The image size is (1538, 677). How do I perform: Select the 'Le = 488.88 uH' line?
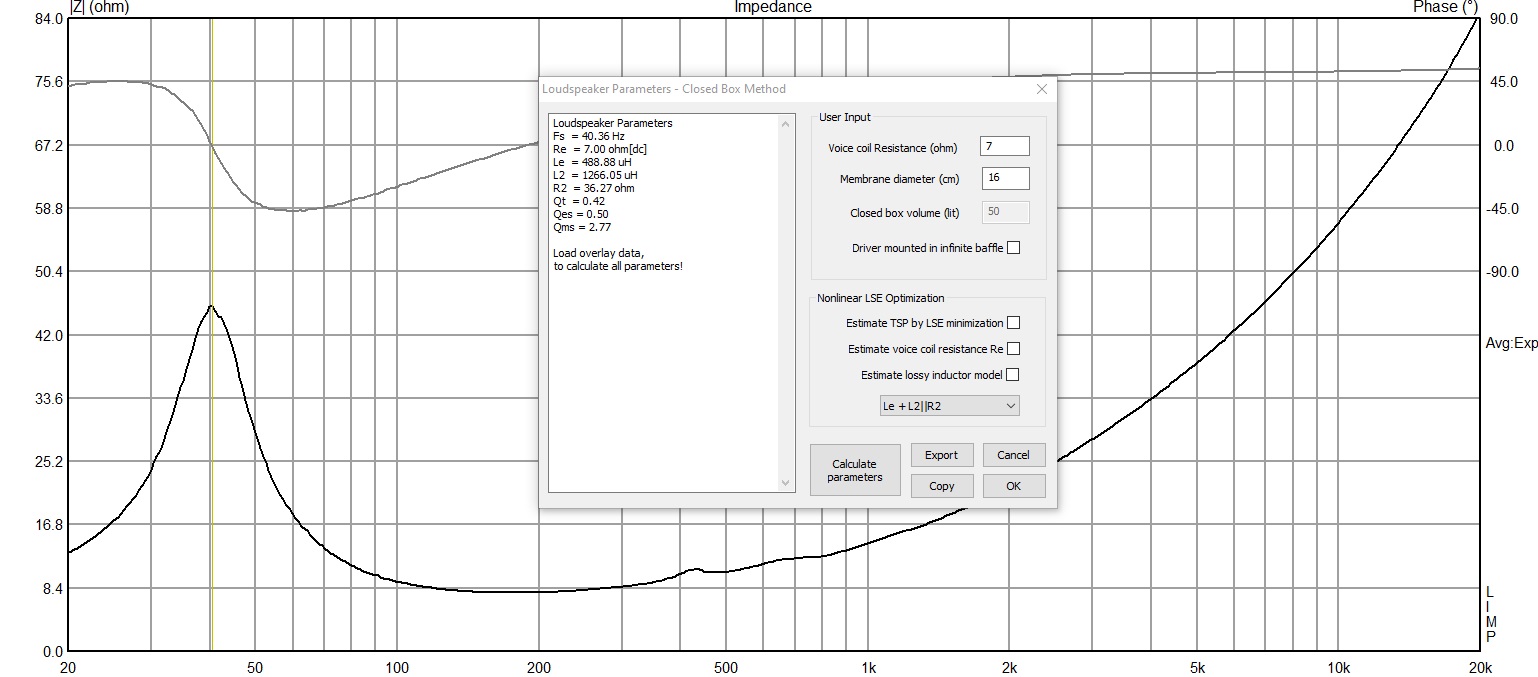pos(592,162)
